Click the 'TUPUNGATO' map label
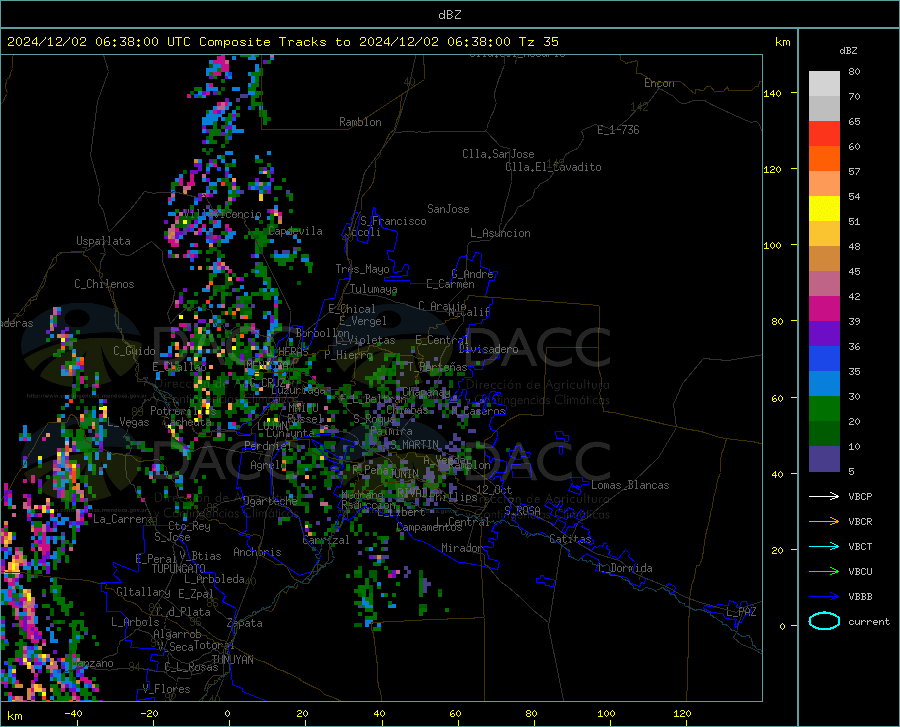Viewport: 900px width, 727px height. (x=179, y=569)
